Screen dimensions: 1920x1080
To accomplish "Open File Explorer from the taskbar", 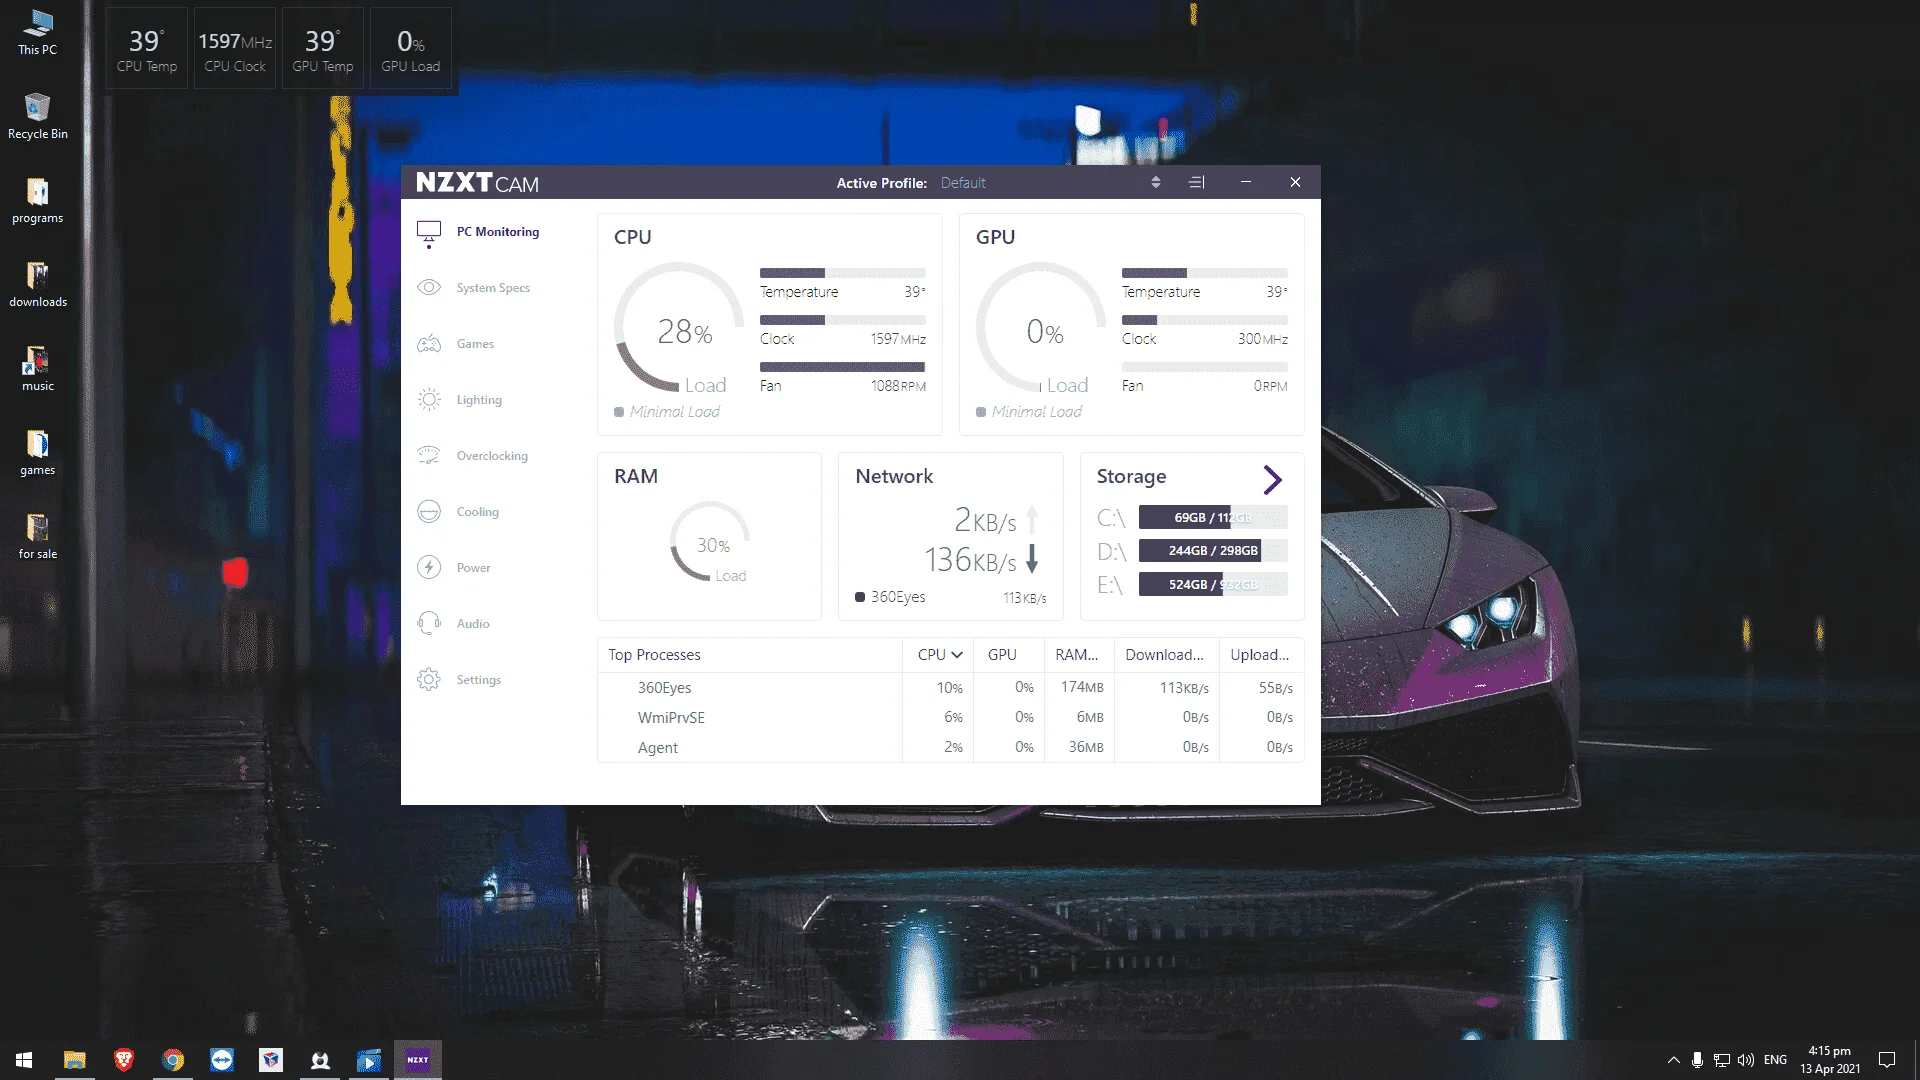I will (x=75, y=1060).
